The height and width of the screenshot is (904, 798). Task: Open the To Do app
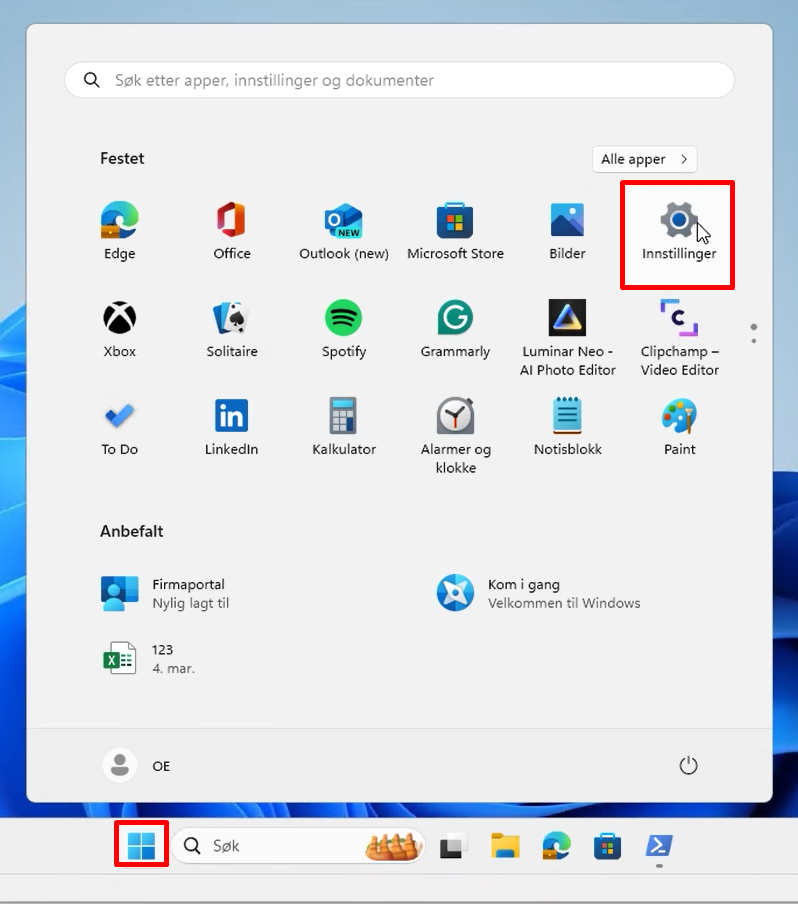point(119,427)
